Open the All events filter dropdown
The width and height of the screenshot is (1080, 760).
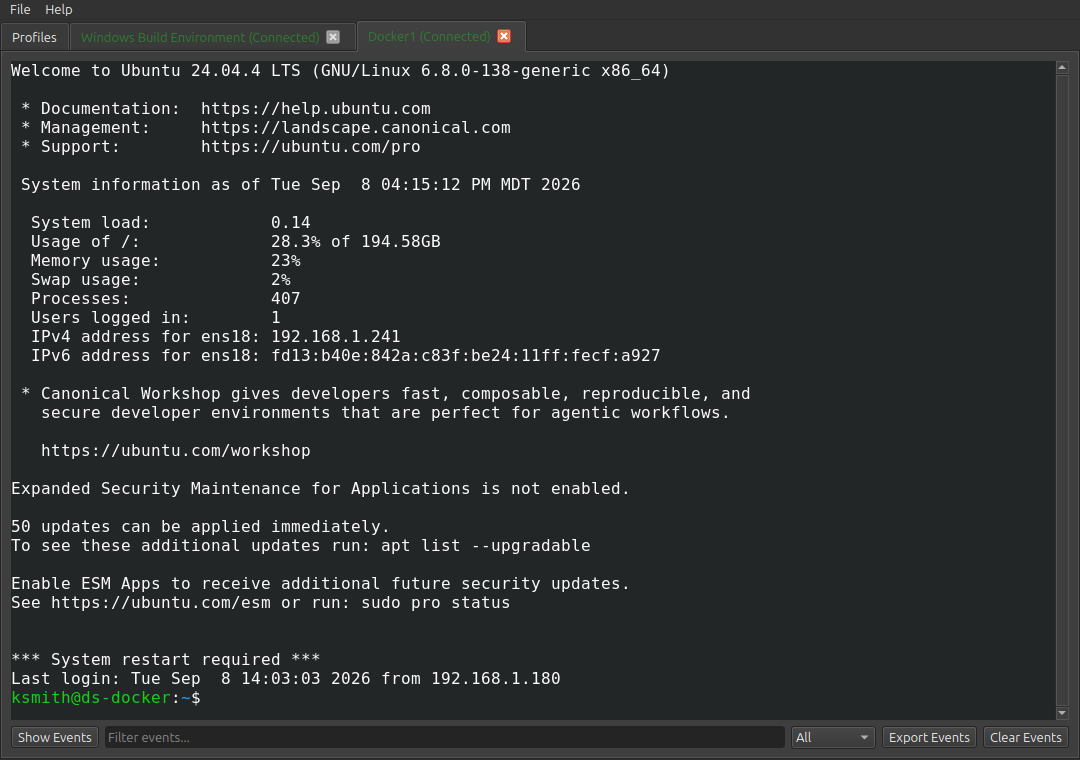pos(833,737)
